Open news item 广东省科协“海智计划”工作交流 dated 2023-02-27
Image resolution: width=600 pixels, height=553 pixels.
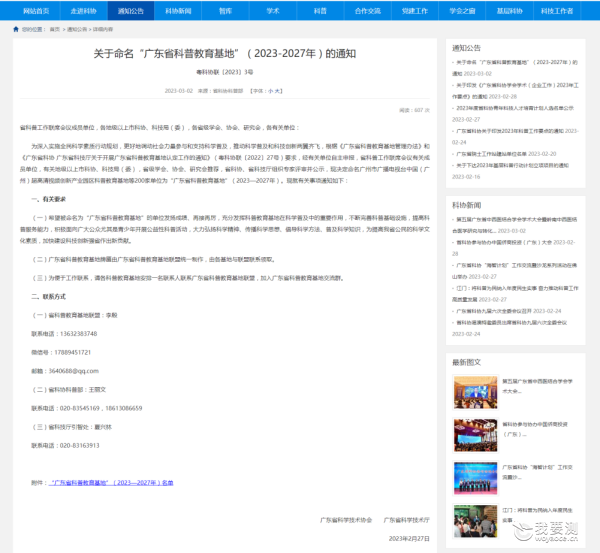(515, 271)
